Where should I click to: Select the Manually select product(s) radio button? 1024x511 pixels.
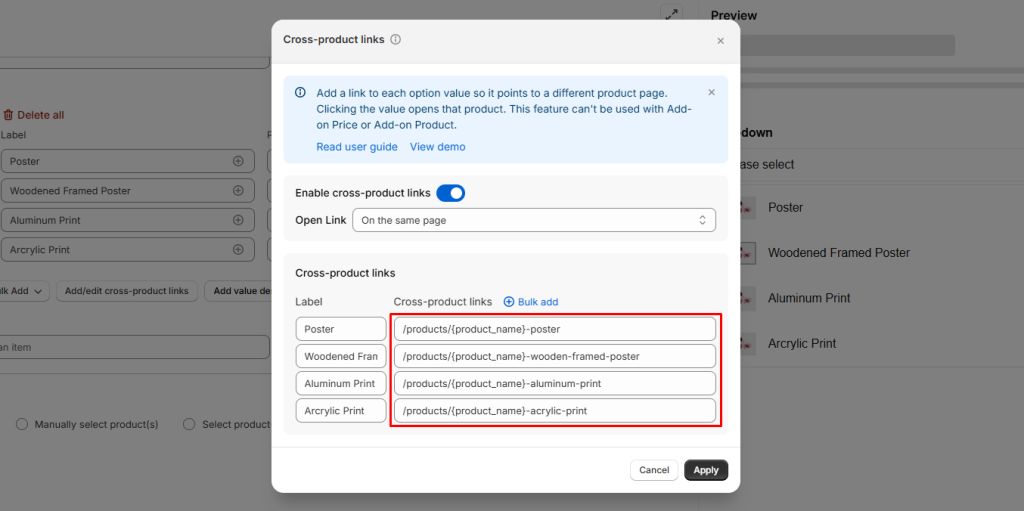(22, 425)
